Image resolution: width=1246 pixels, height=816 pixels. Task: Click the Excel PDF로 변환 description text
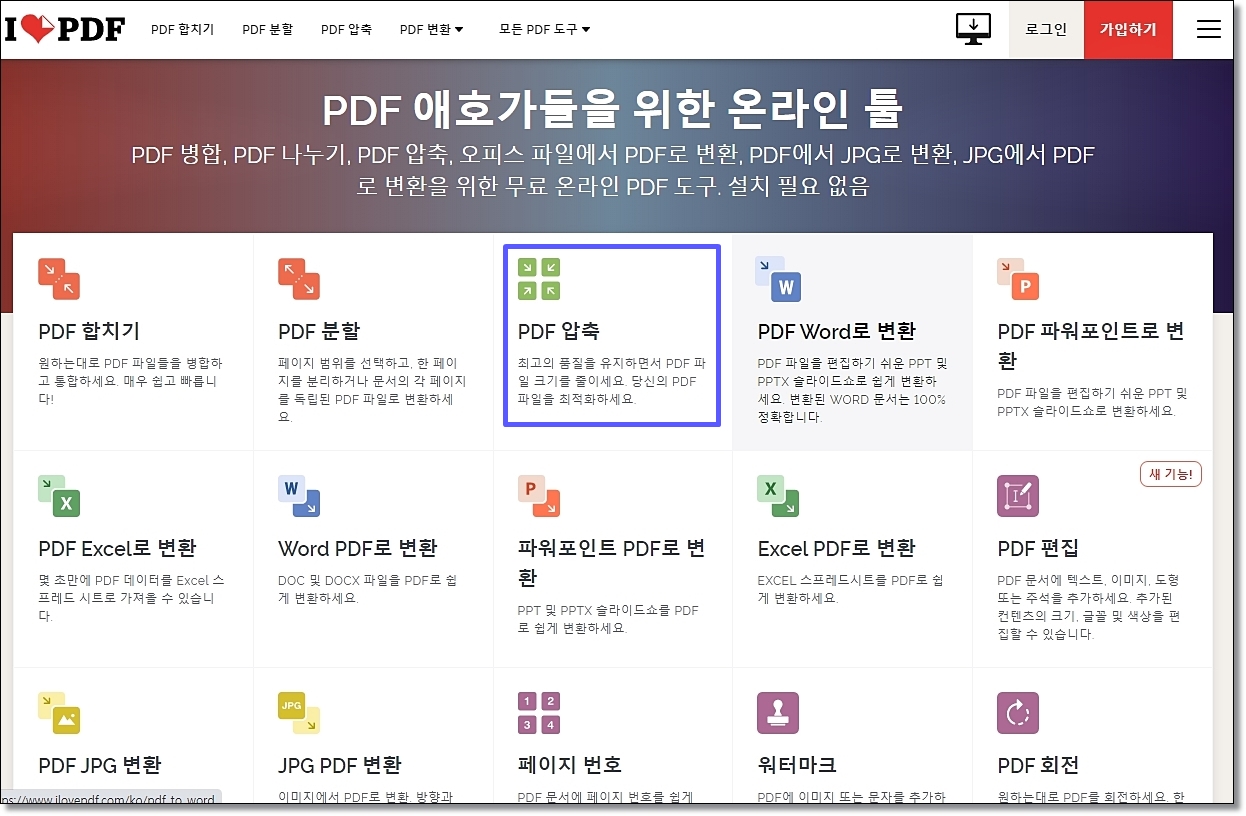pyautogui.click(x=851, y=589)
